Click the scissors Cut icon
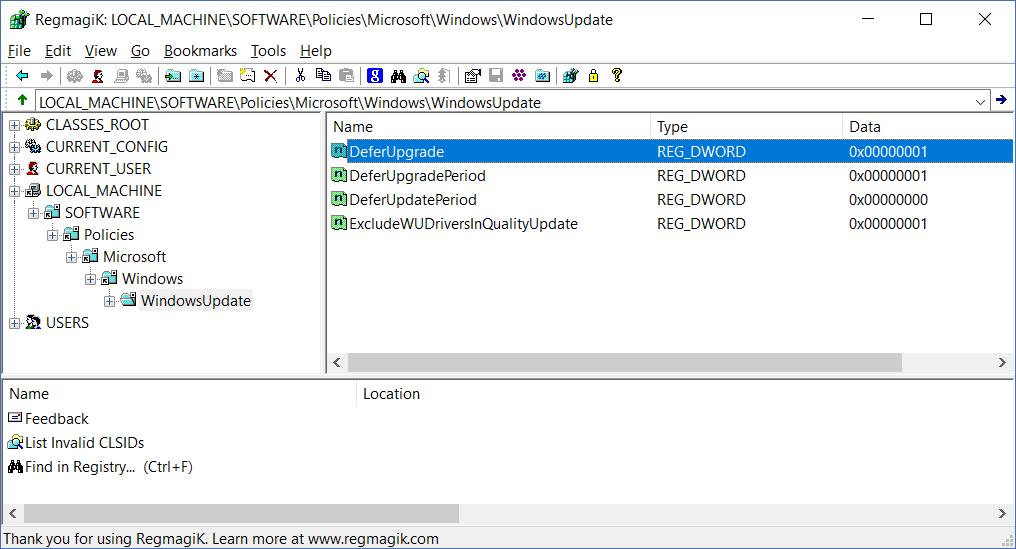Image resolution: width=1016 pixels, height=549 pixels. tap(299, 76)
